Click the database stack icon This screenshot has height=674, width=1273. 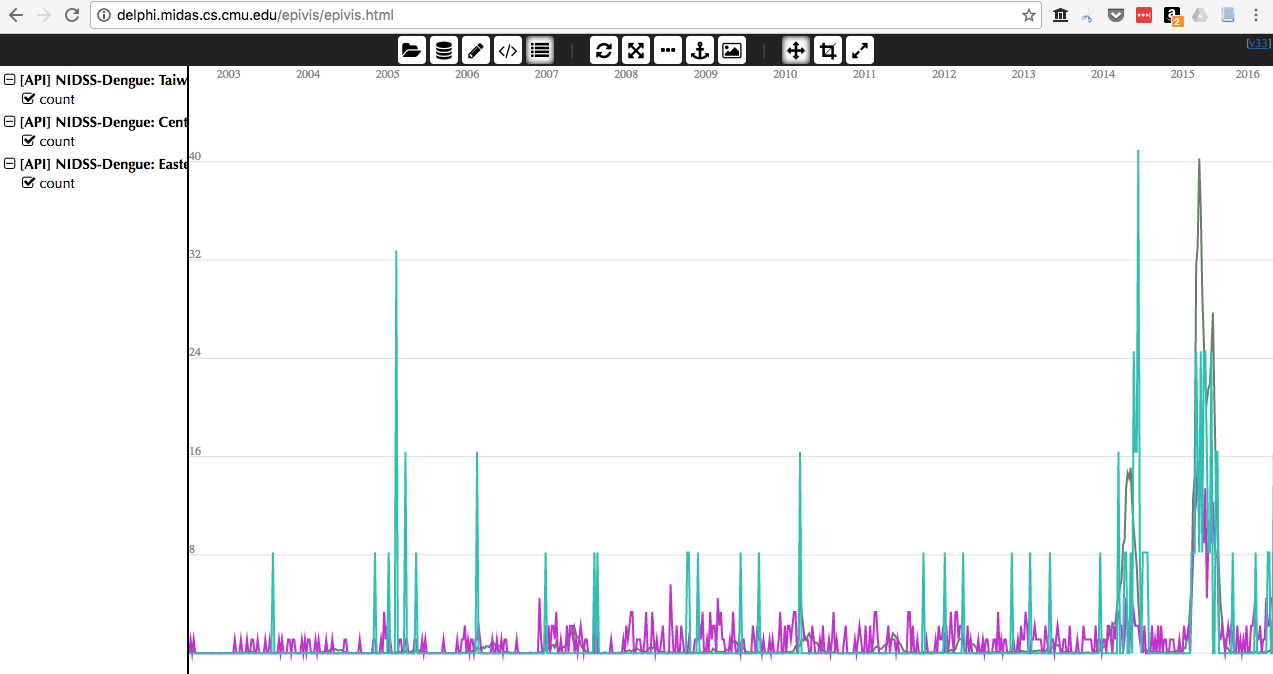point(444,50)
